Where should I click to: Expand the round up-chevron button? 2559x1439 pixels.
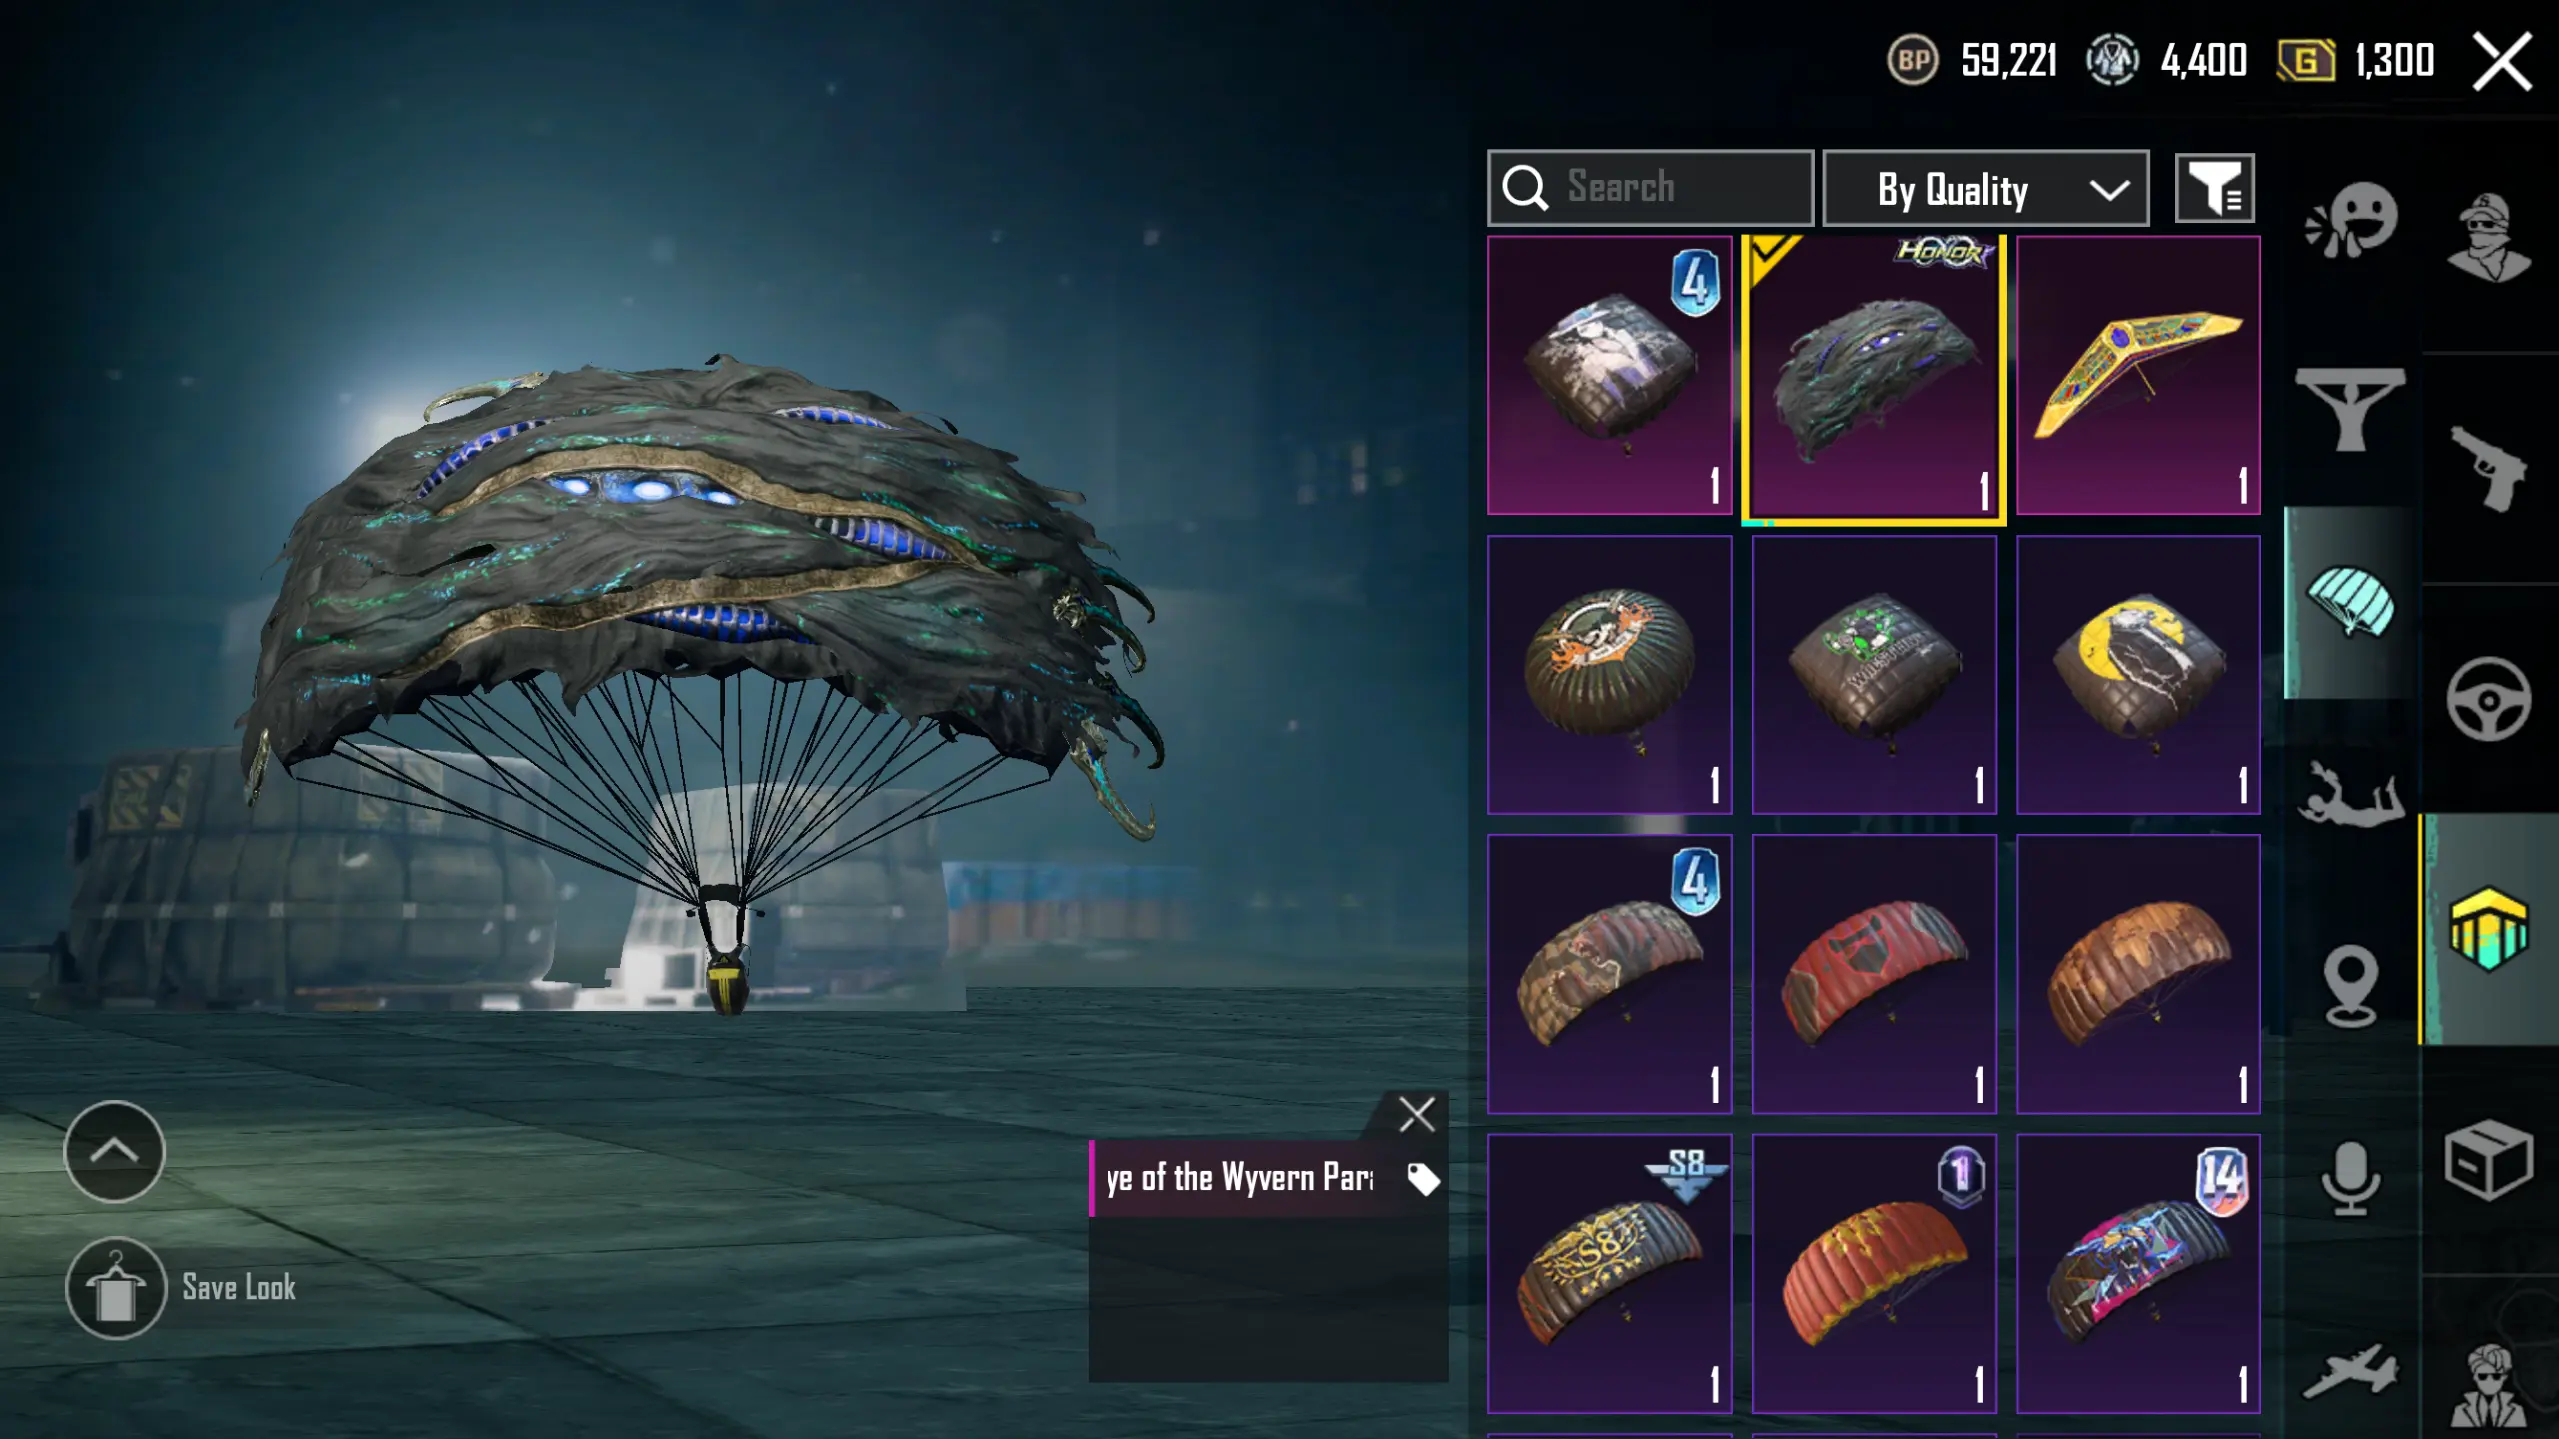(114, 1151)
